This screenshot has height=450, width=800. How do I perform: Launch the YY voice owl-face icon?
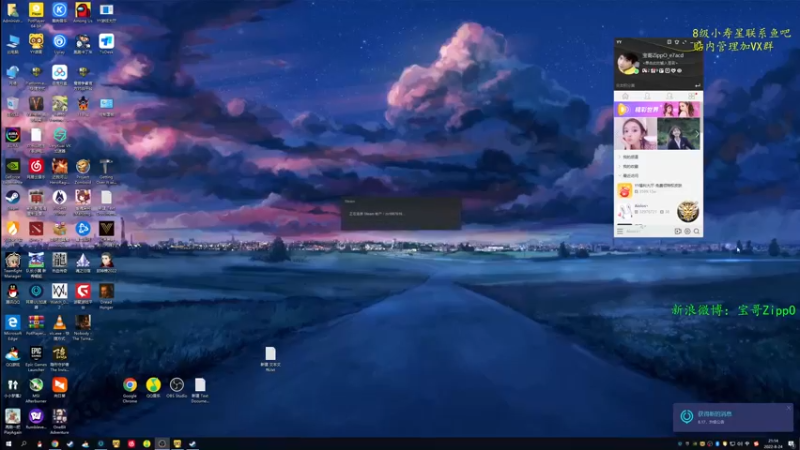36,43
